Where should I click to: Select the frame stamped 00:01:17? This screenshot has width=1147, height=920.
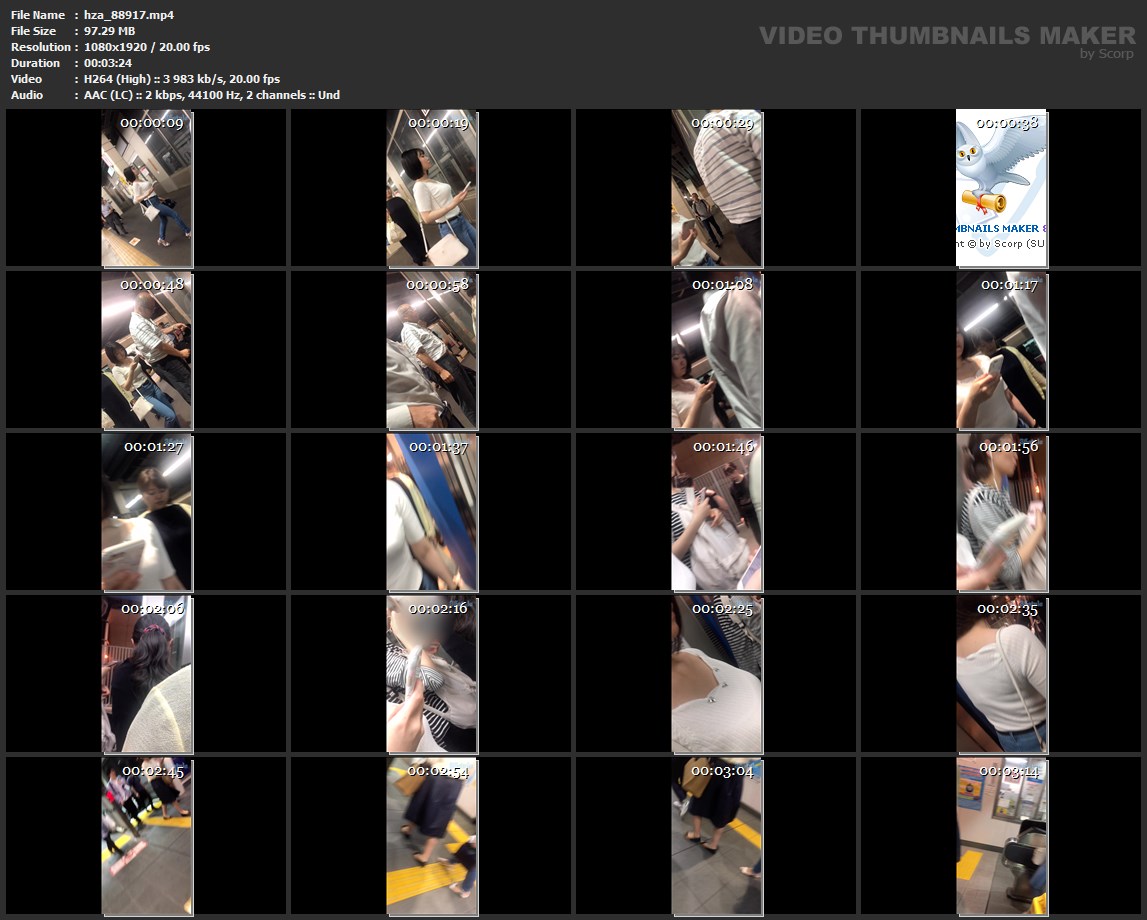(1001, 350)
